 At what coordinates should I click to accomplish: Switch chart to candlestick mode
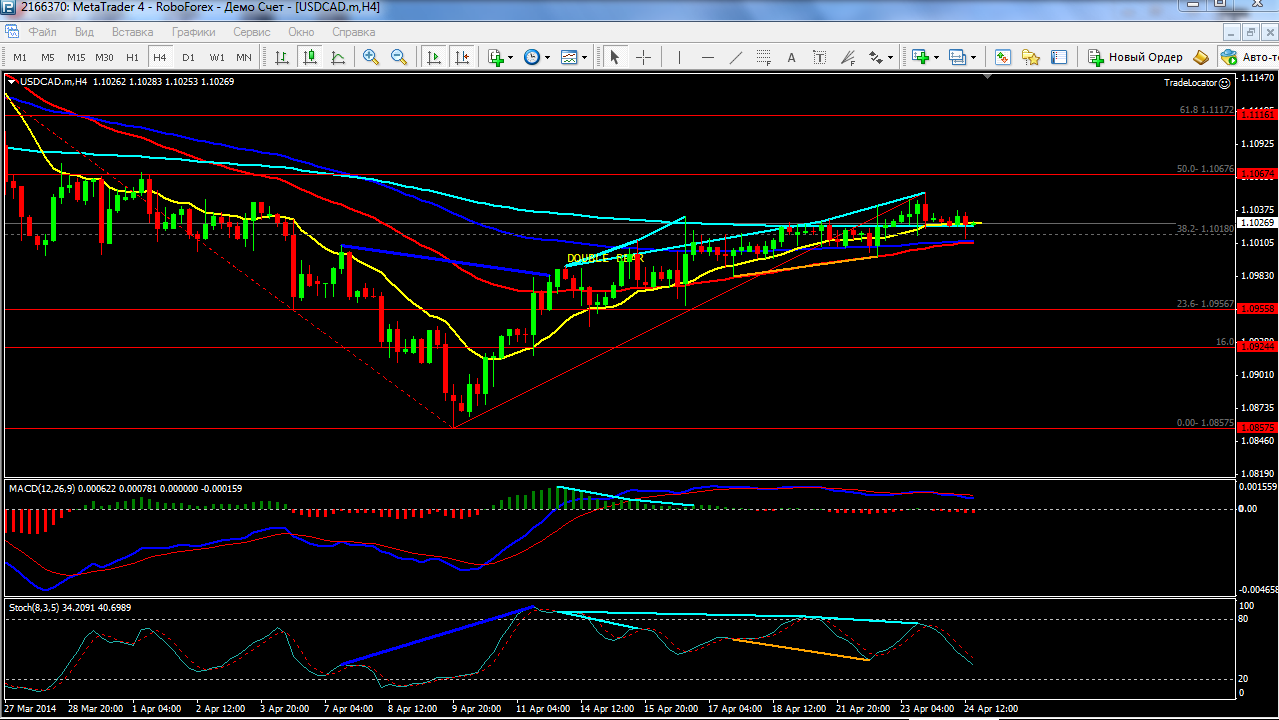coord(311,57)
